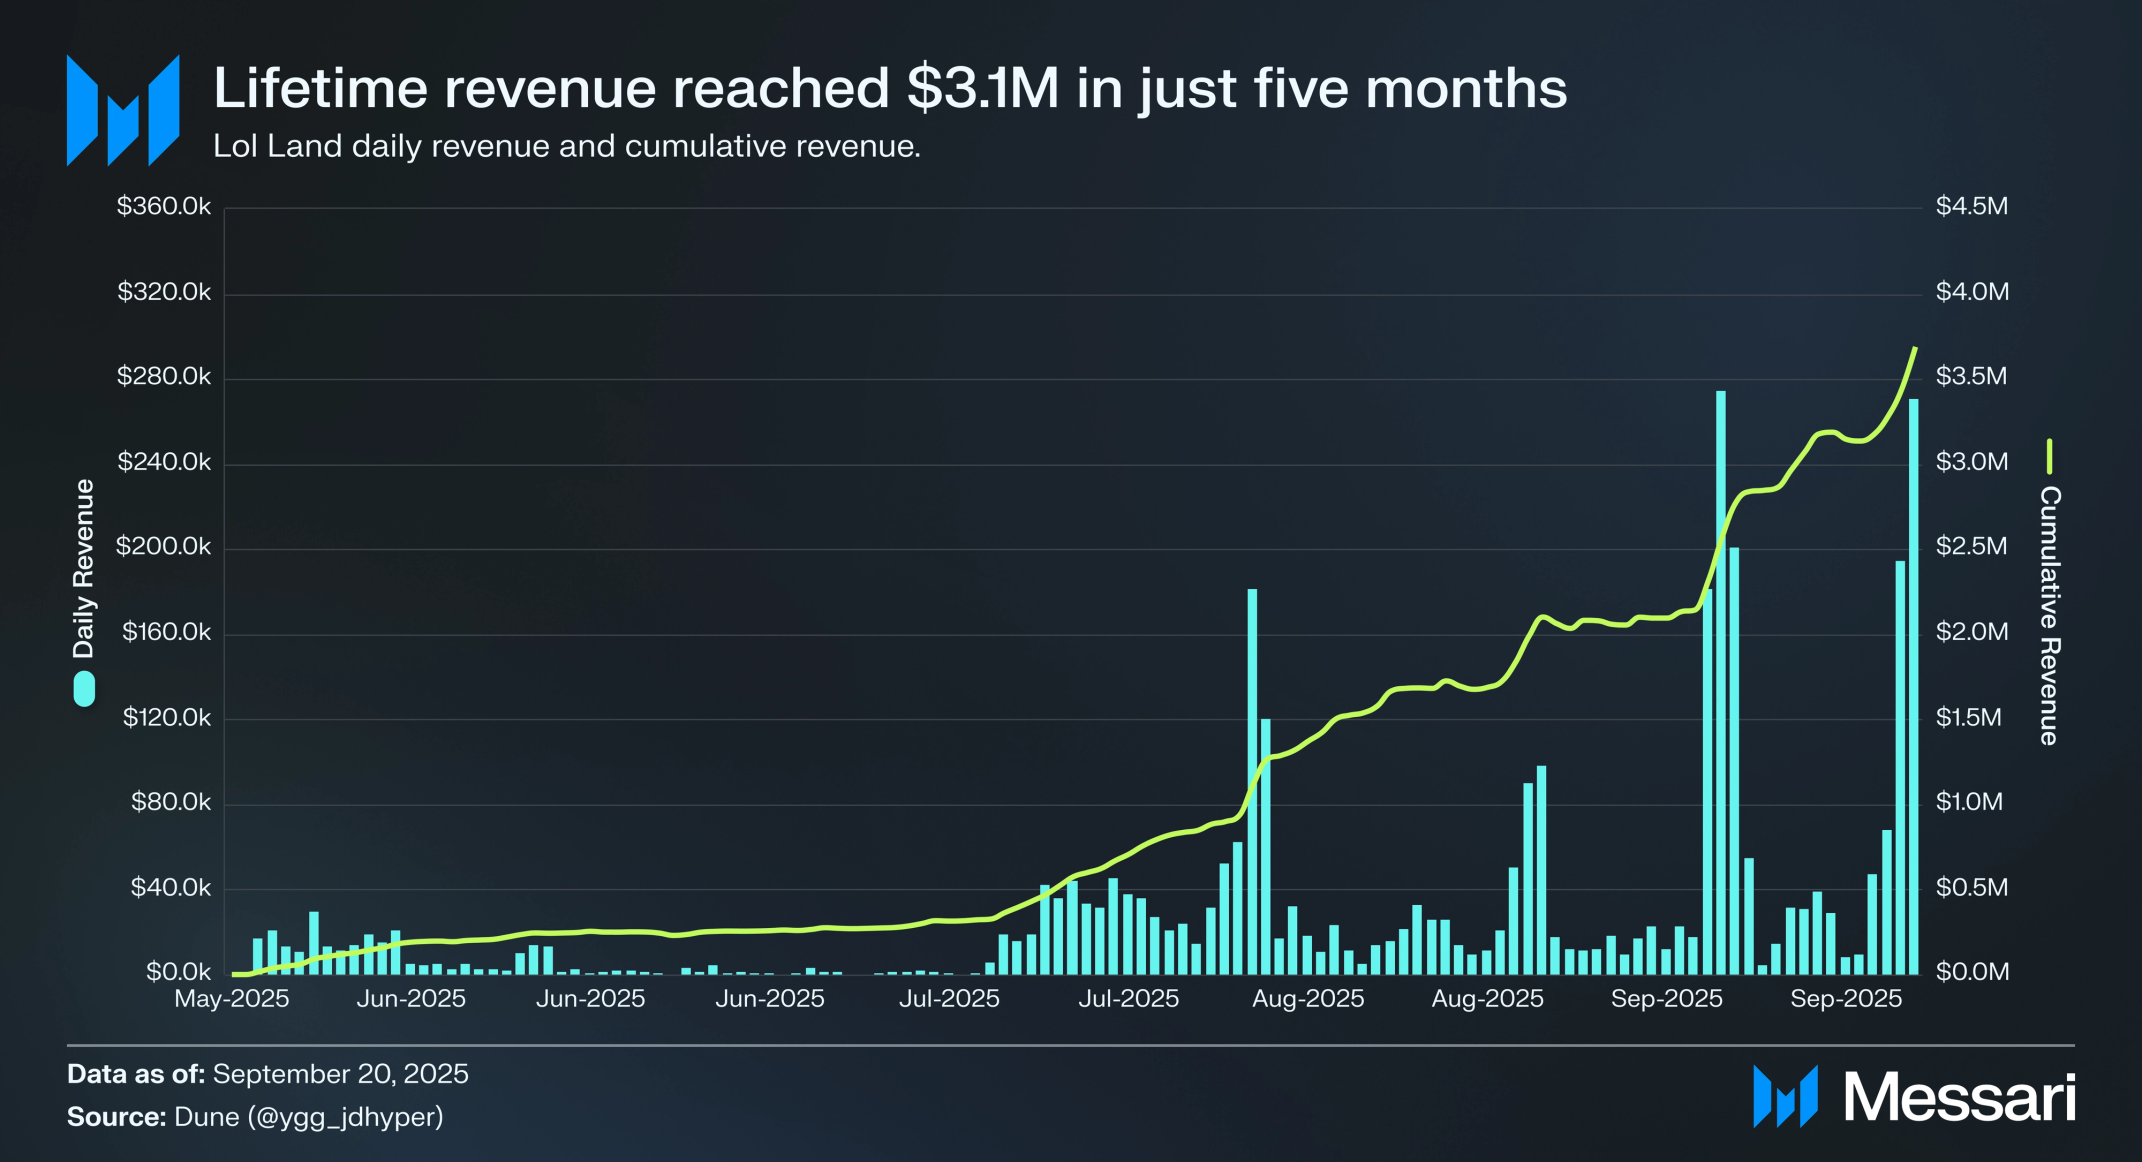
Task: Click the September 20, 2025 date text
Action: tap(340, 1073)
